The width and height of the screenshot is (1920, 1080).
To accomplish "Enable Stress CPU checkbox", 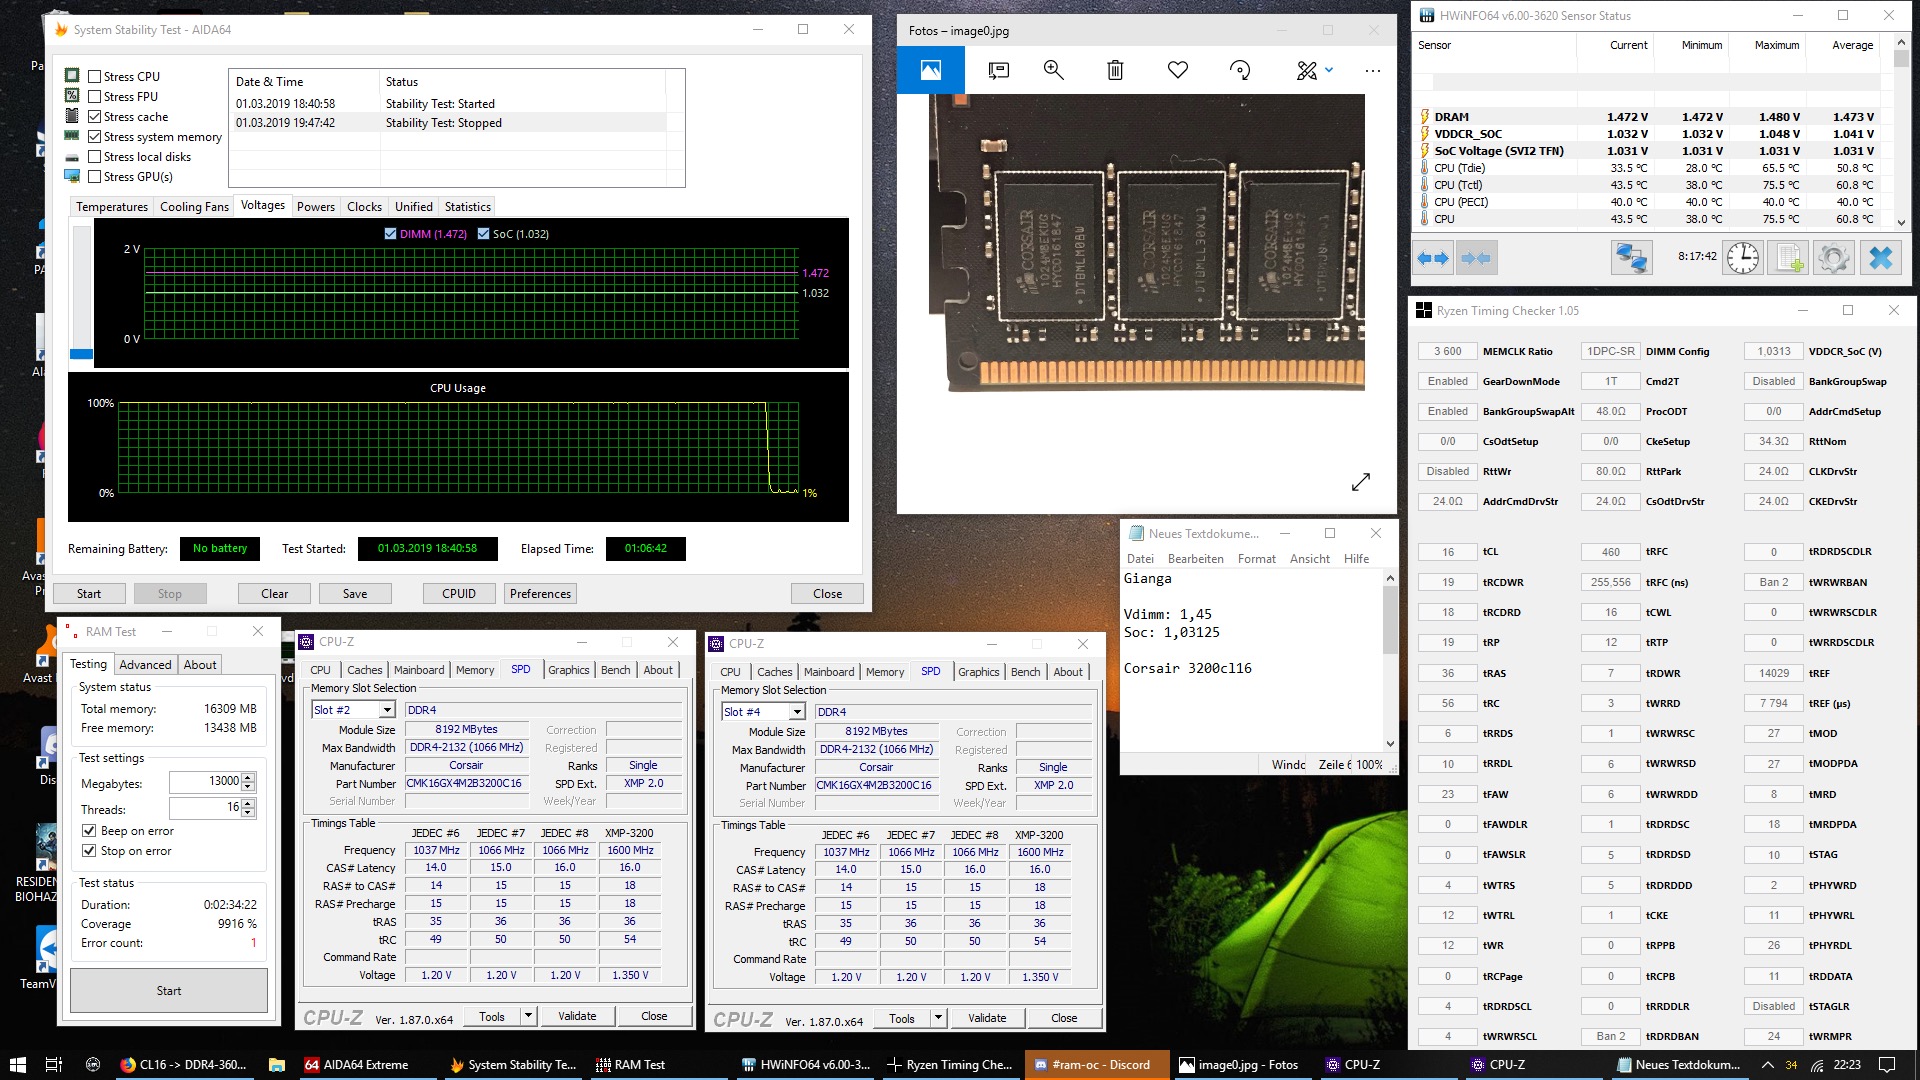I will 95,77.
